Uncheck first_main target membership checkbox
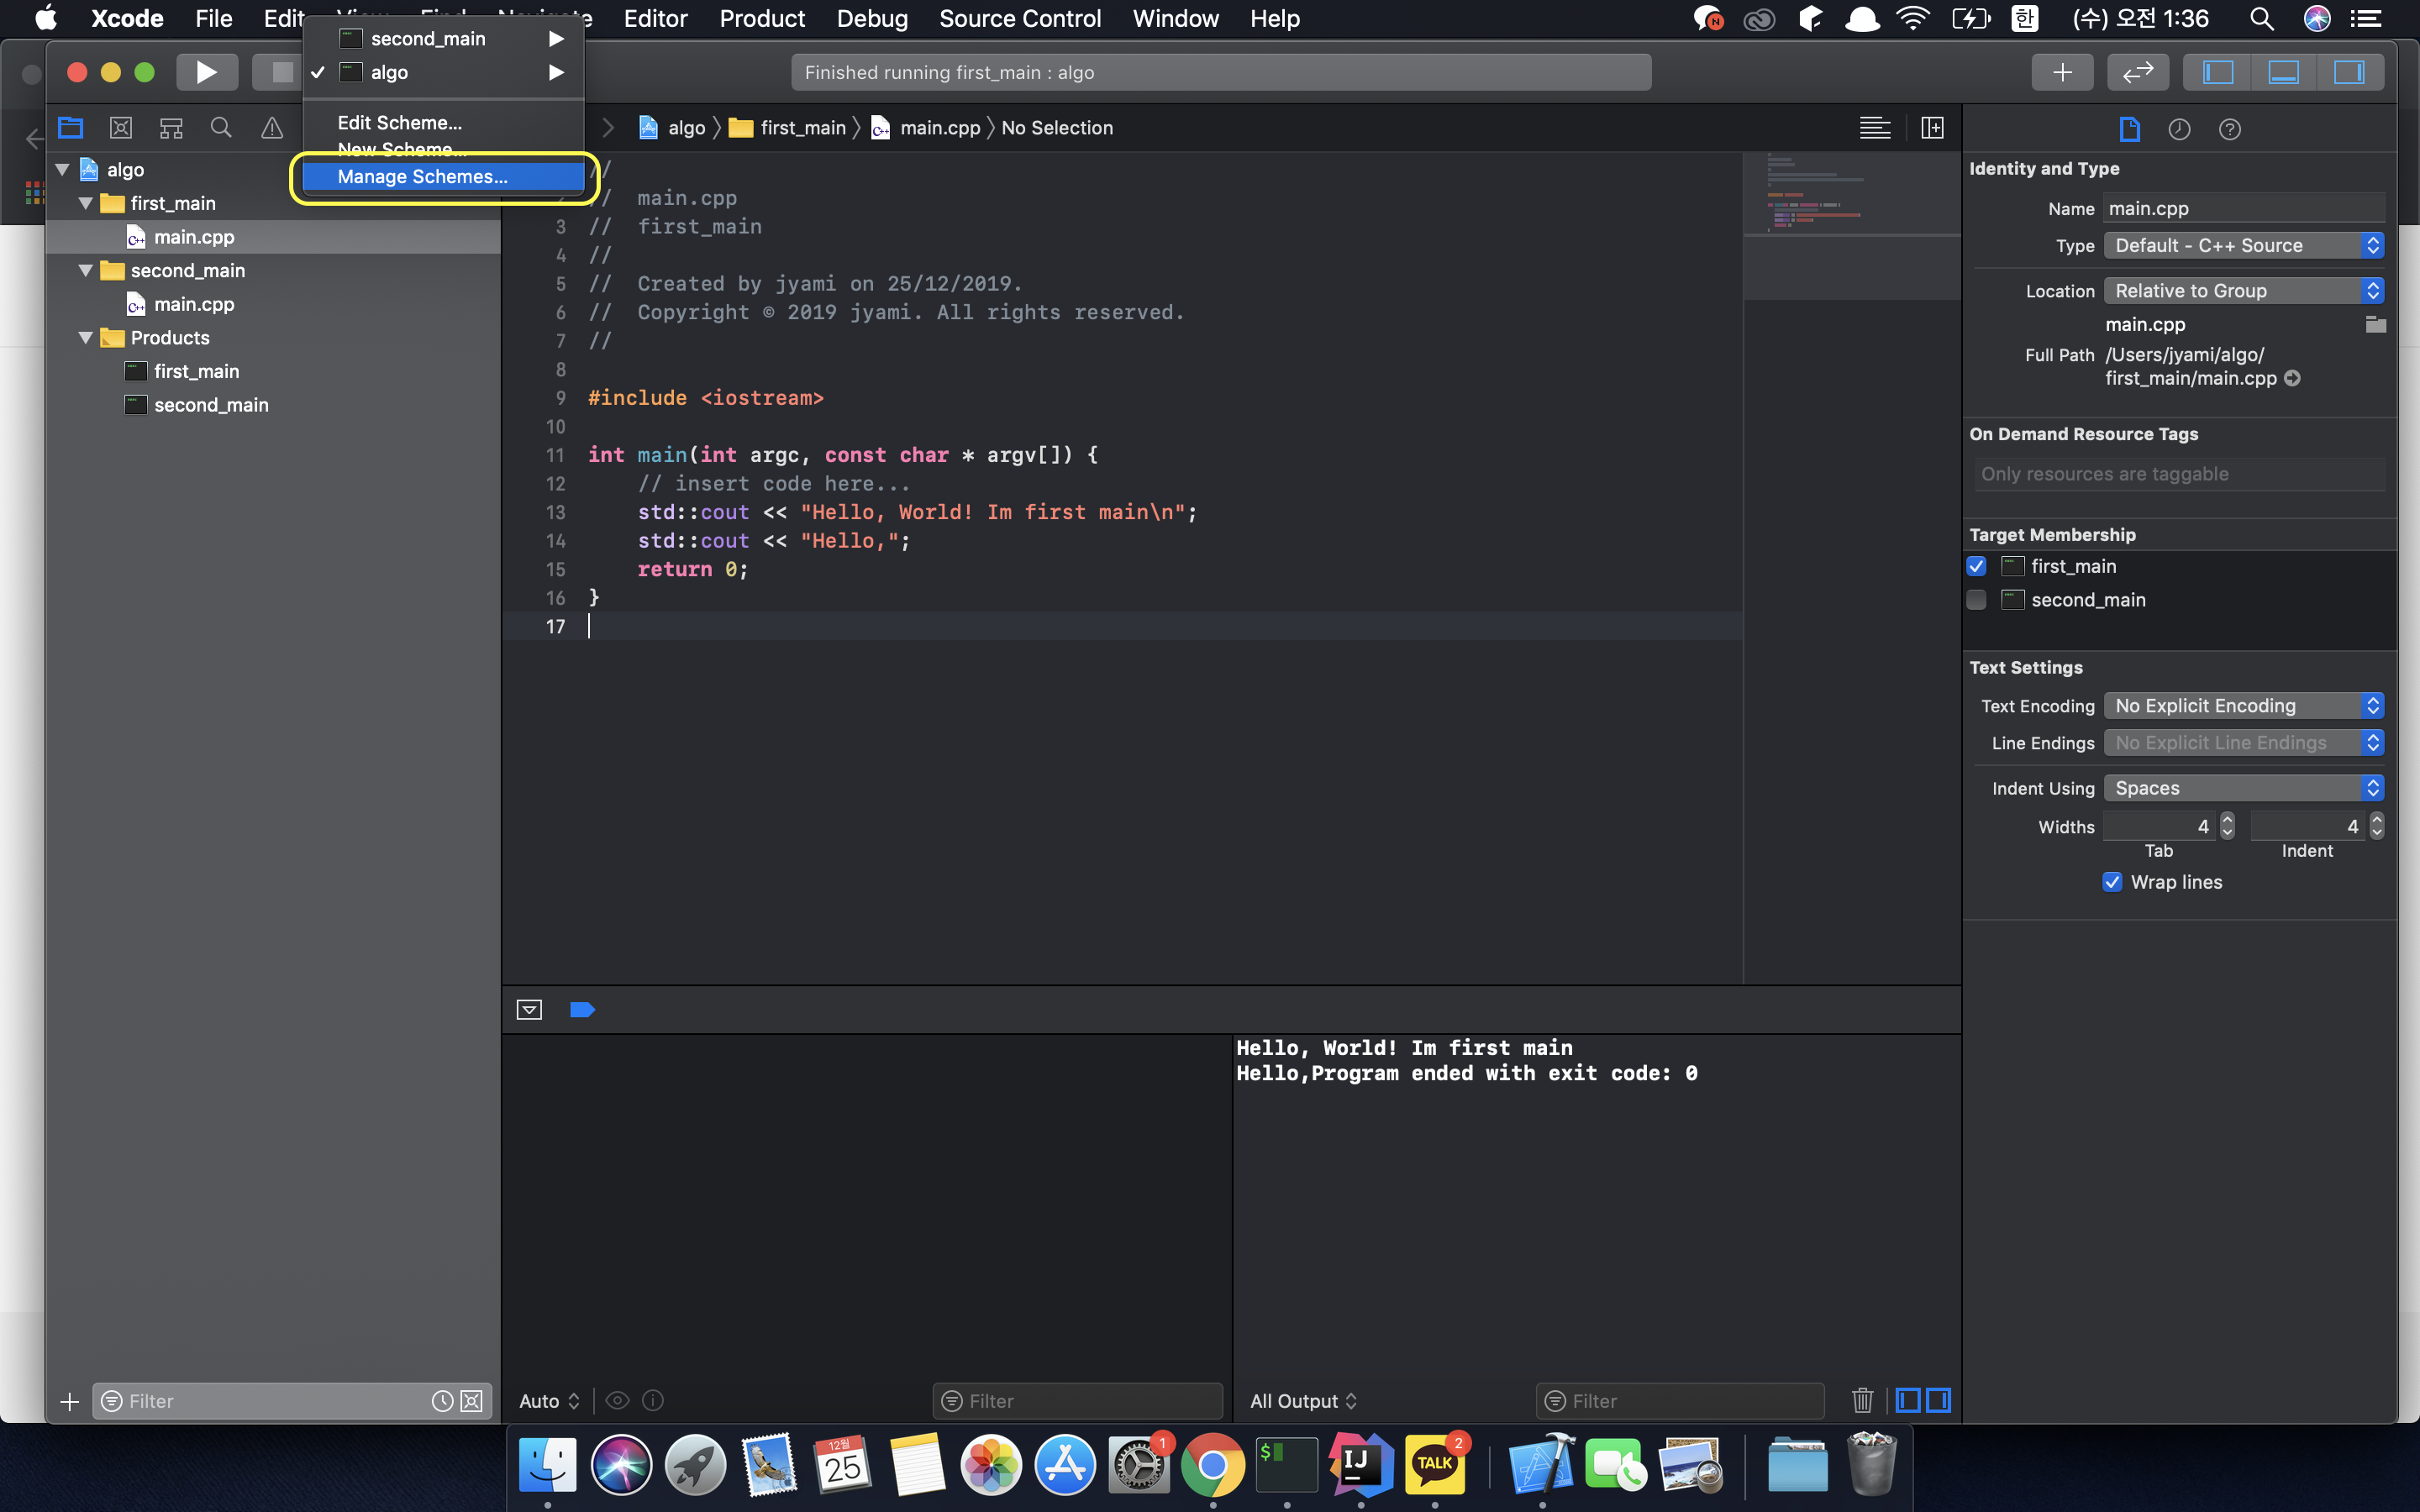The width and height of the screenshot is (2420, 1512). coord(1976,566)
